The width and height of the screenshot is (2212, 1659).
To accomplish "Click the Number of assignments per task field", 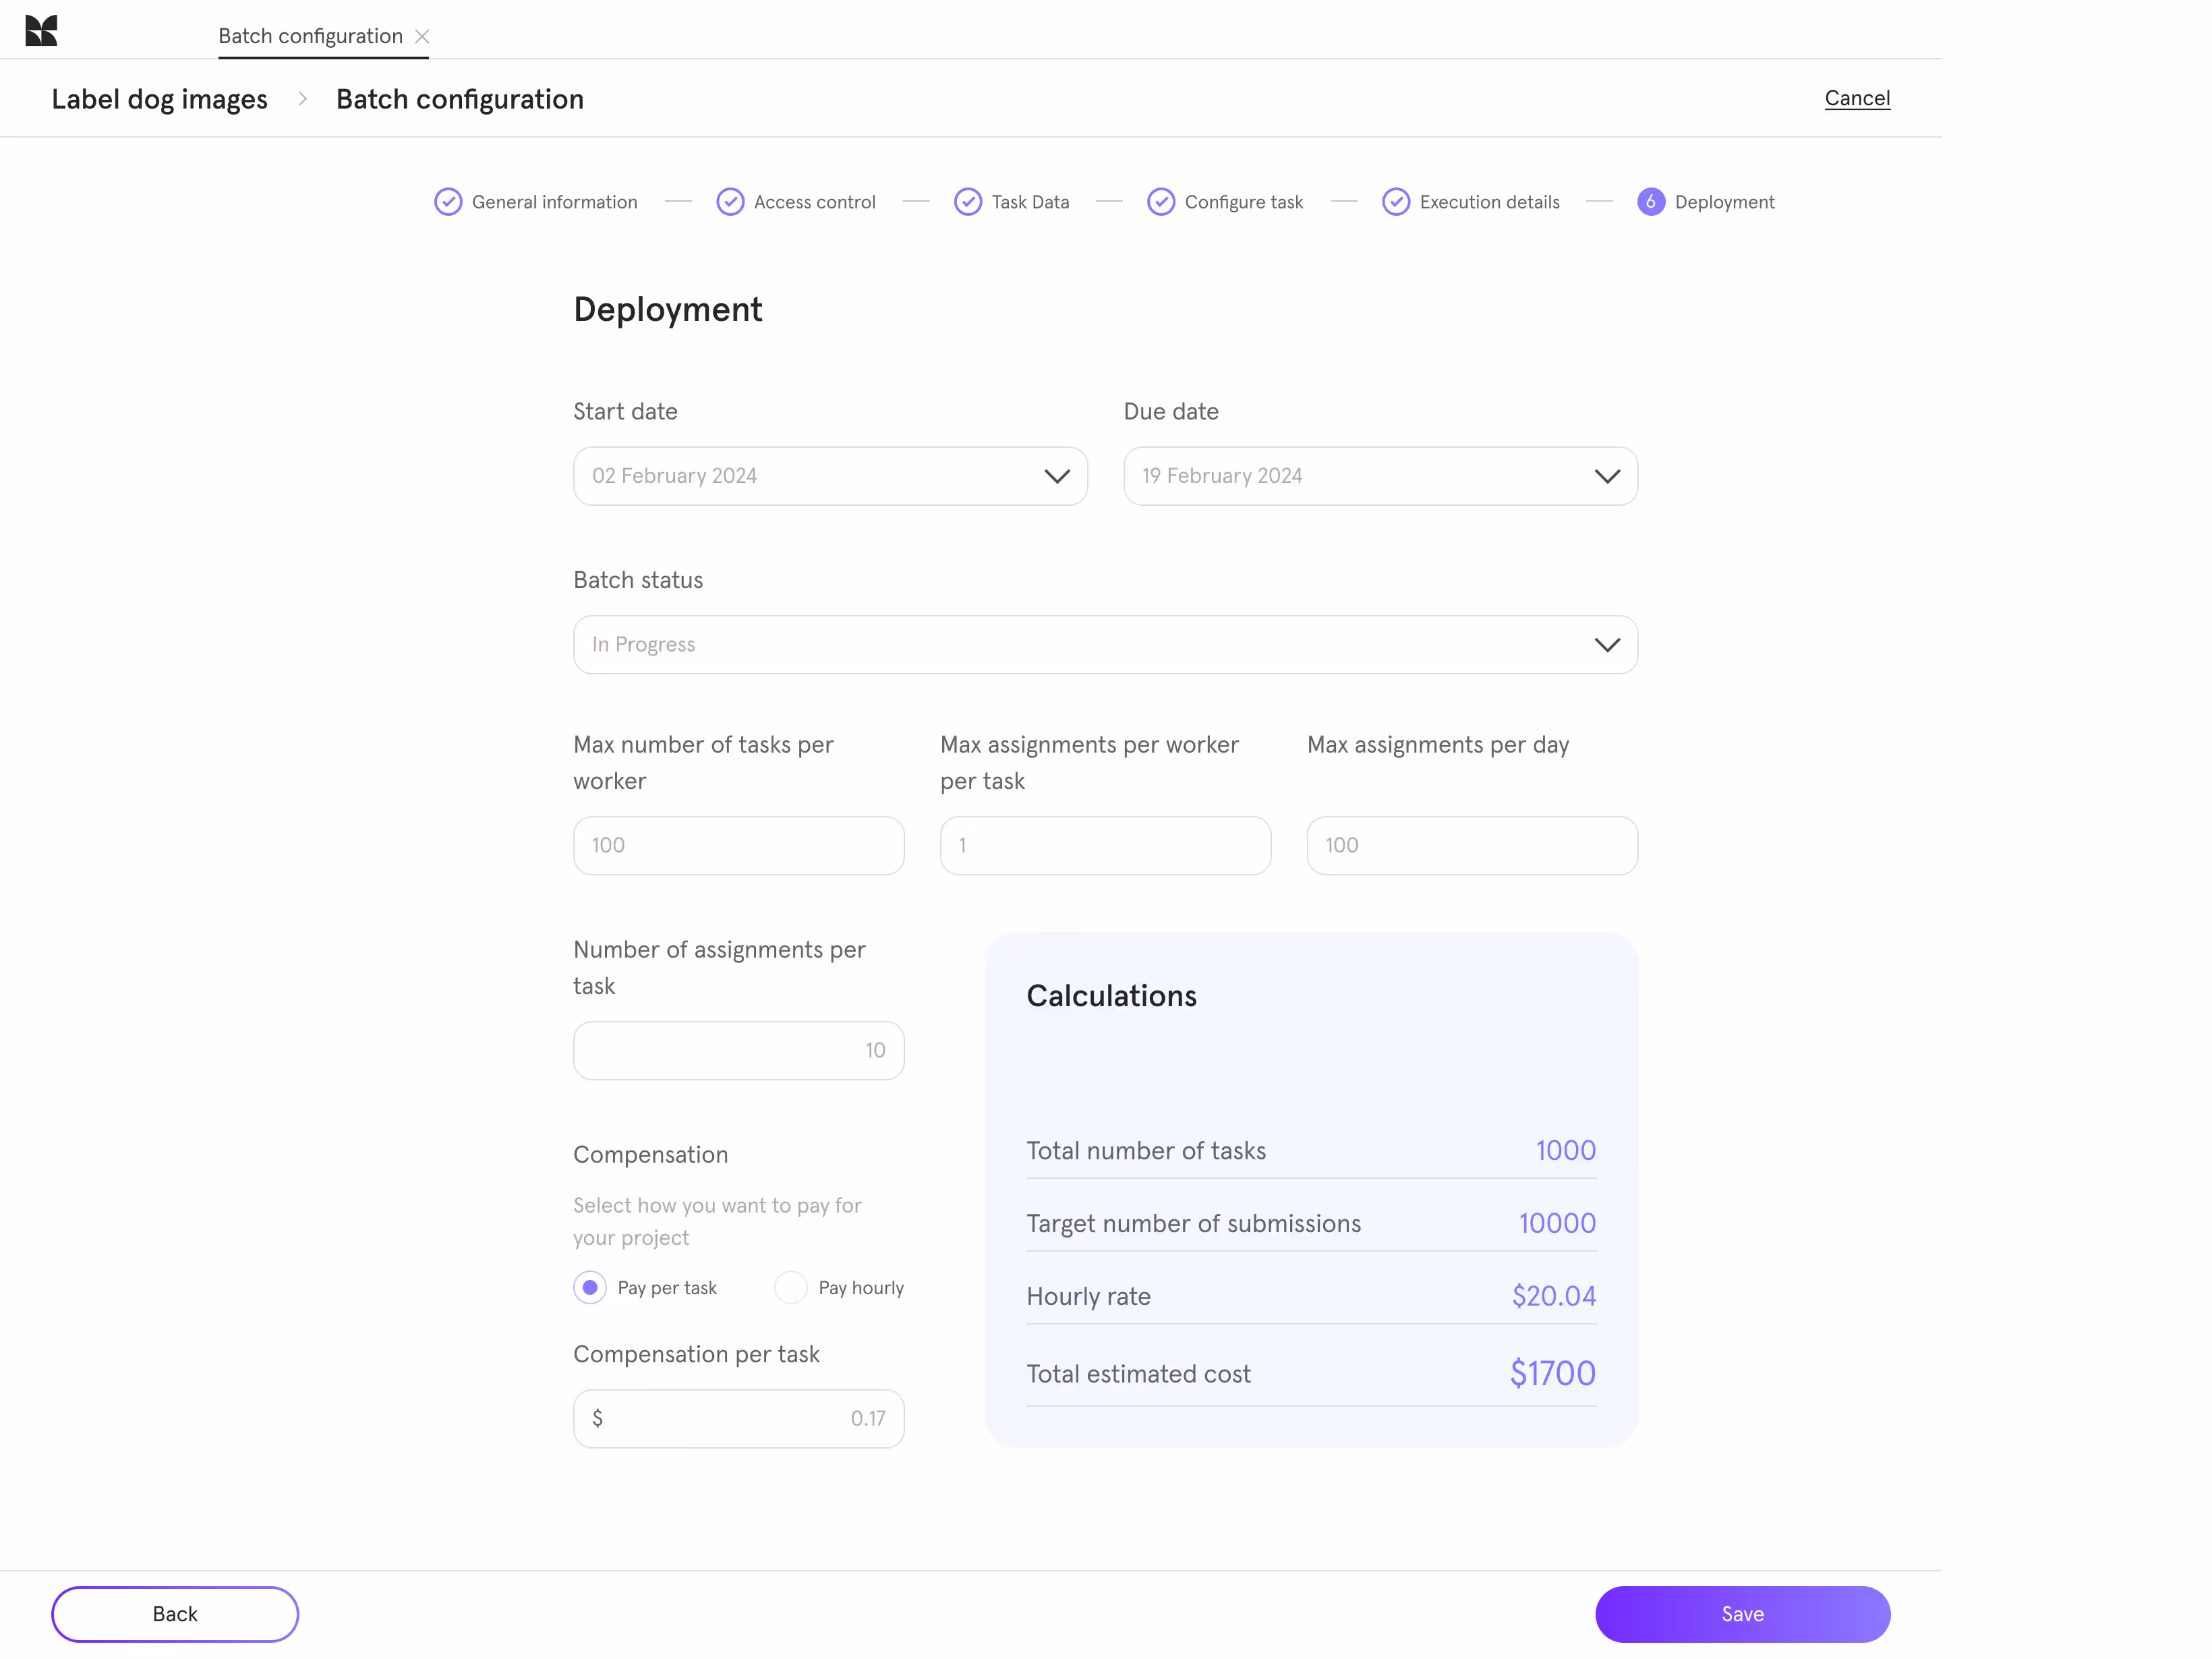I will [x=738, y=1050].
